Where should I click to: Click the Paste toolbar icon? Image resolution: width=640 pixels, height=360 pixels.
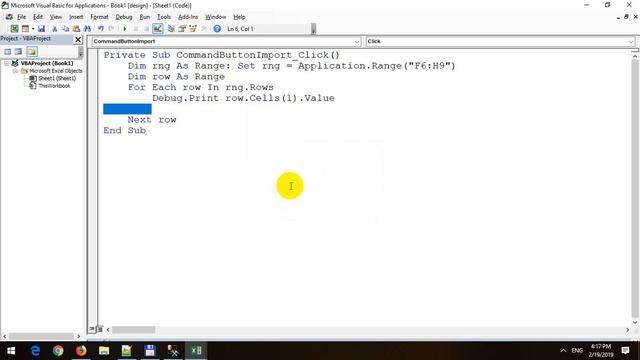(76, 29)
